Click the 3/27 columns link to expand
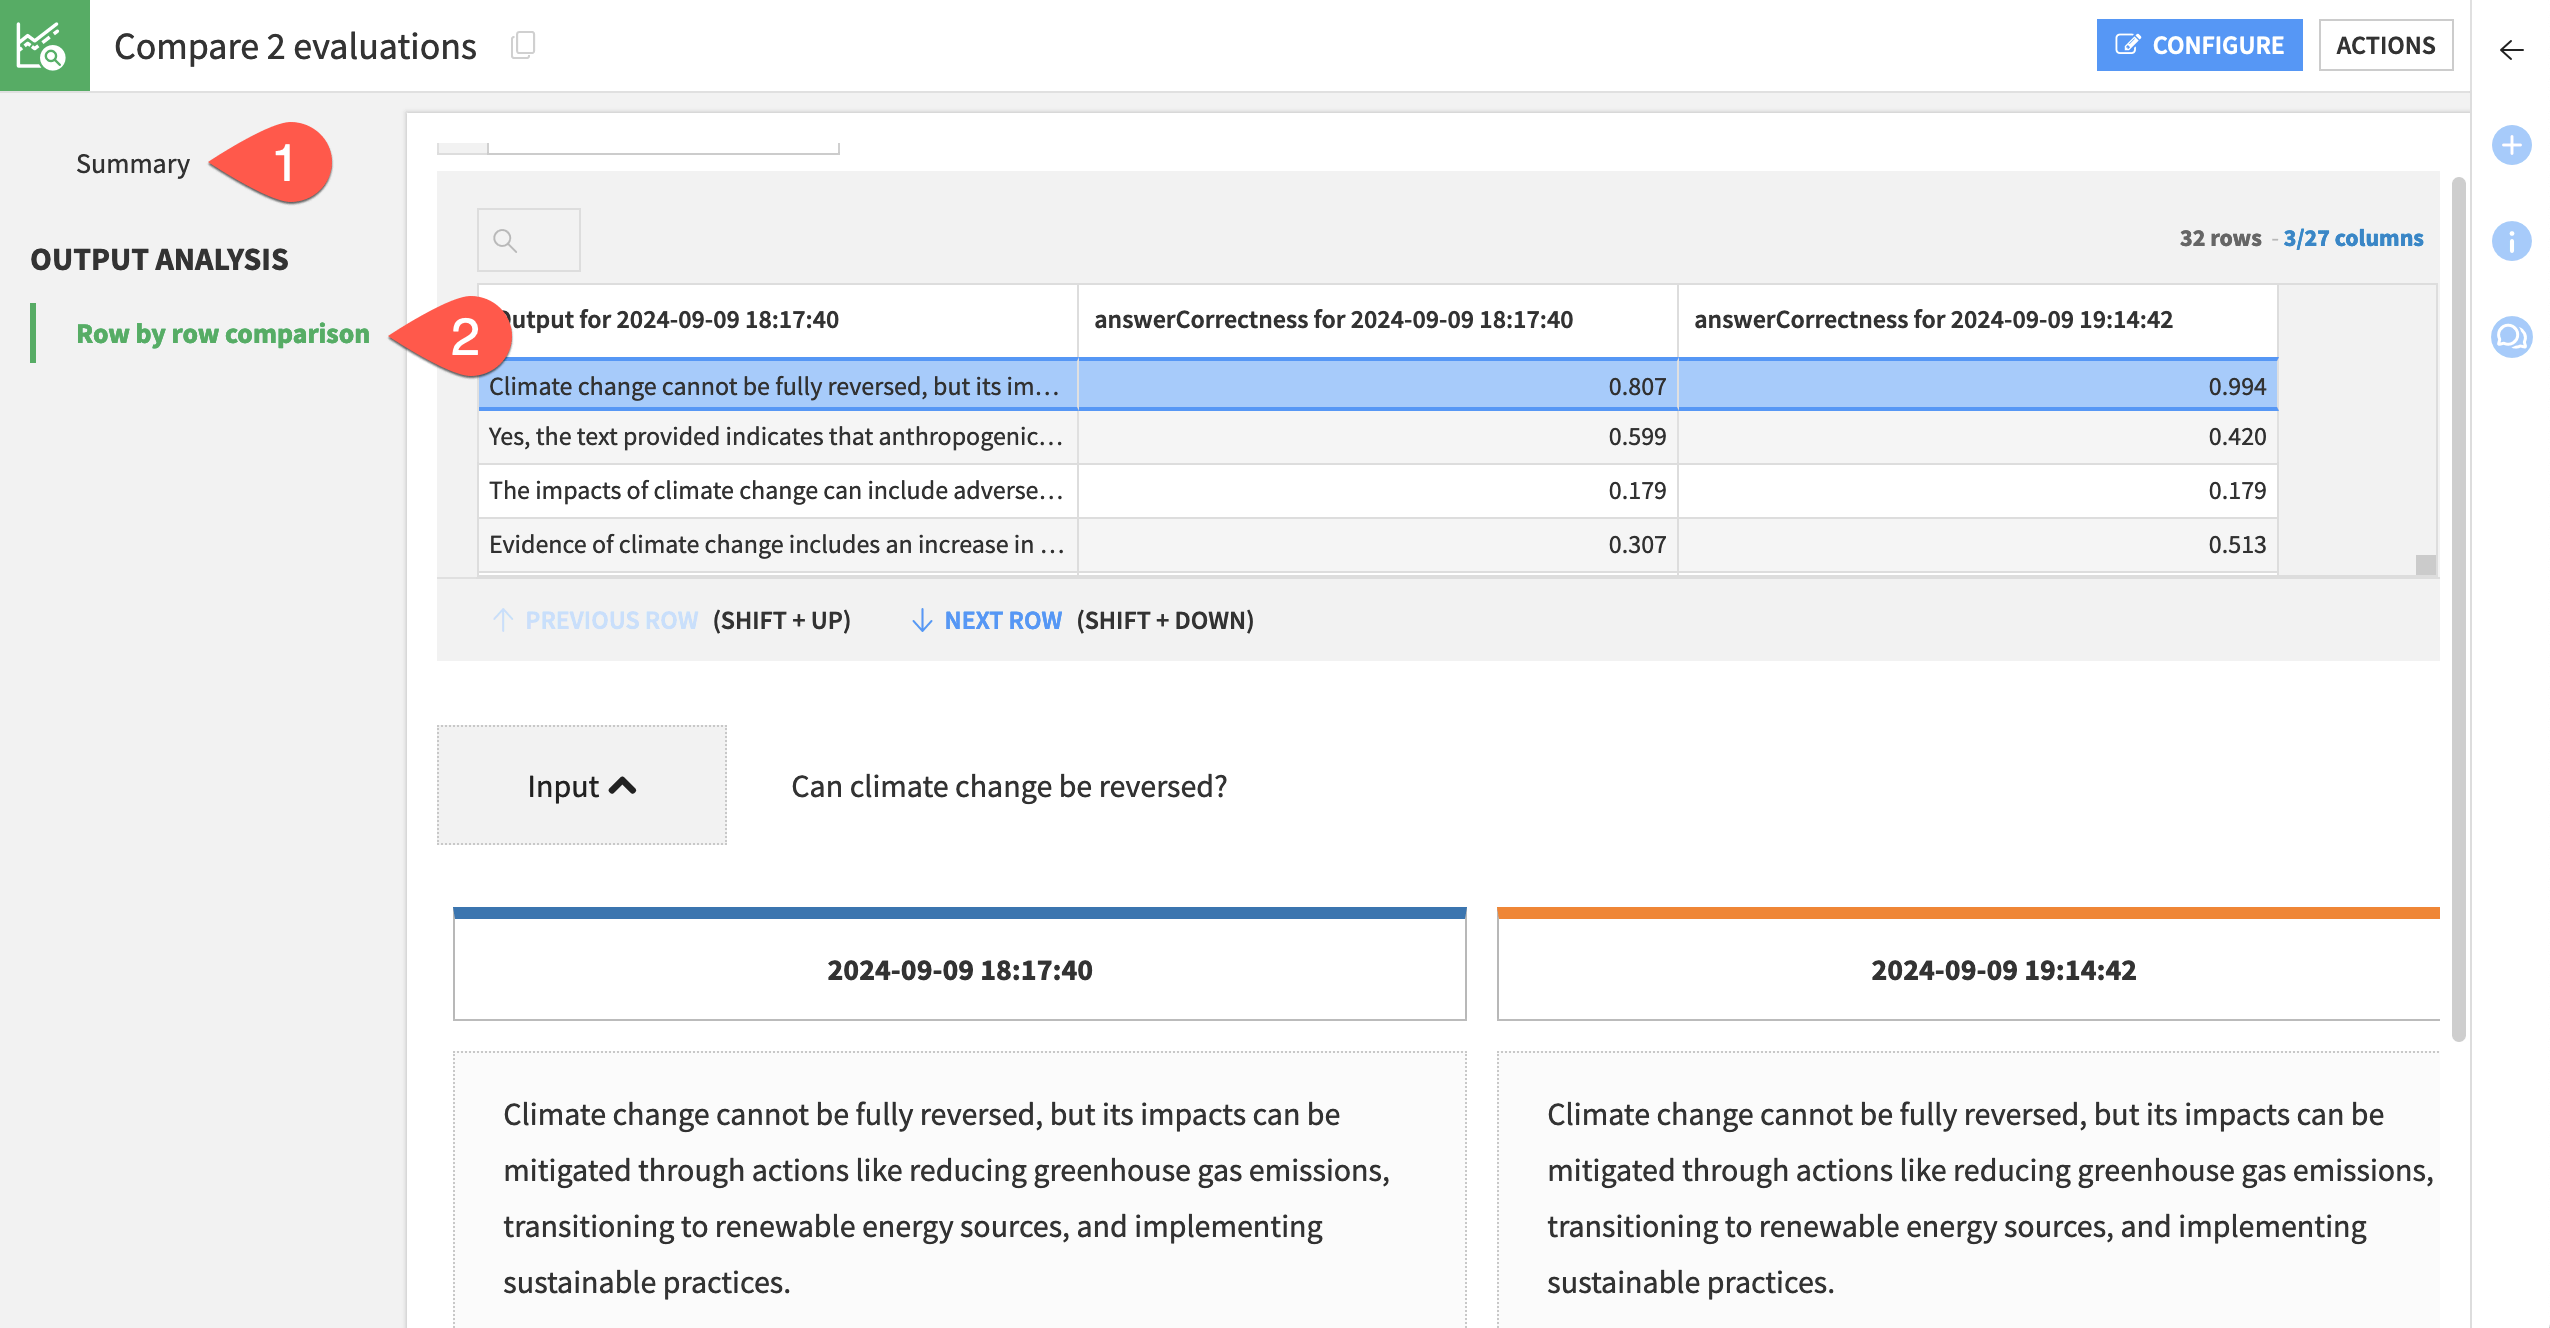Image resolution: width=2550 pixels, height=1328 pixels. [x=2353, y=236]
